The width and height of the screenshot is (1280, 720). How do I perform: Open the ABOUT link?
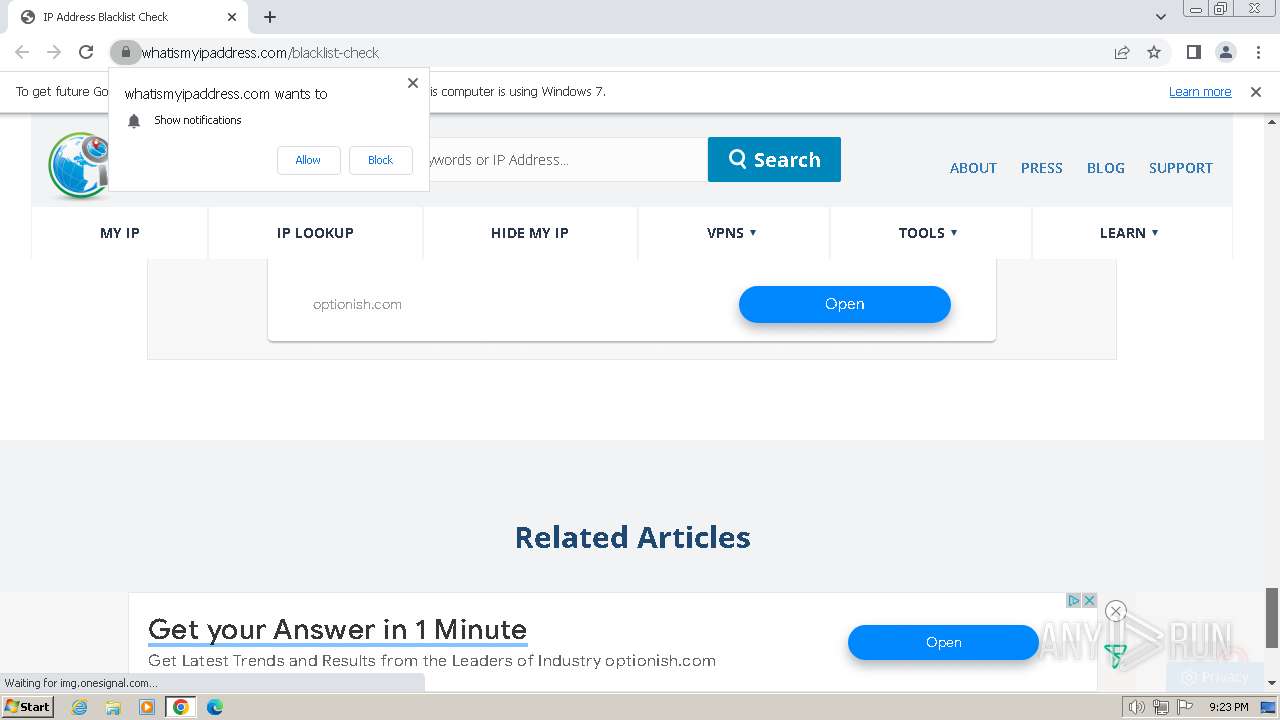click(x=973, y=168)
